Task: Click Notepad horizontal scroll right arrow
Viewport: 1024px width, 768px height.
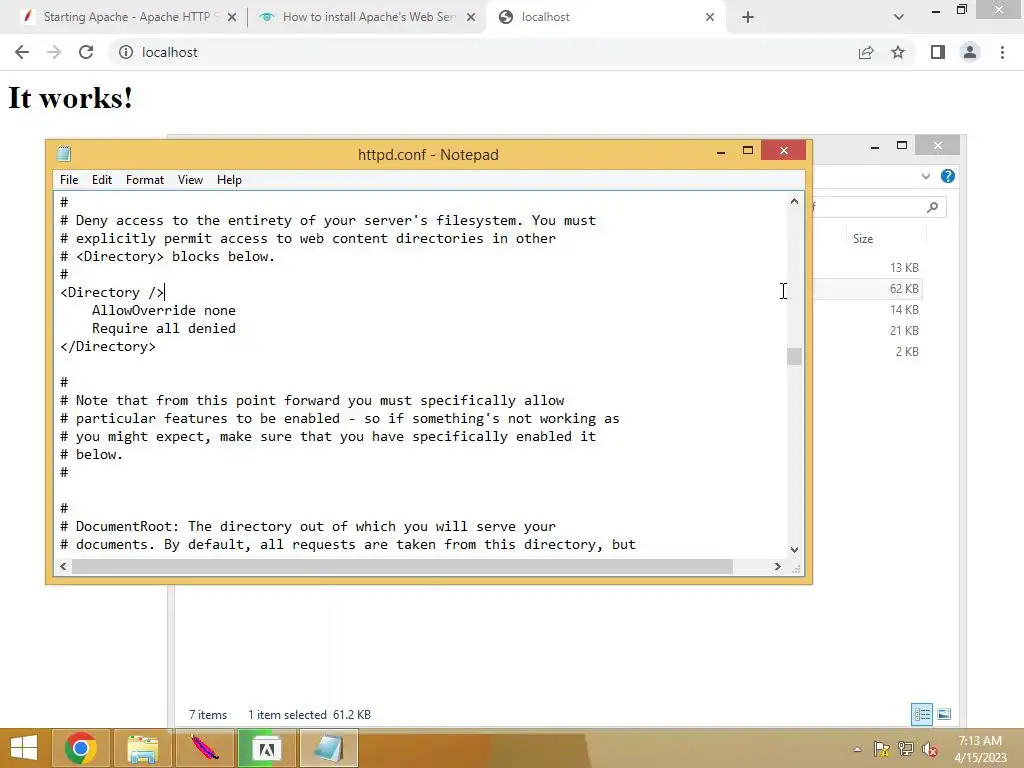Action: (777, 566)
